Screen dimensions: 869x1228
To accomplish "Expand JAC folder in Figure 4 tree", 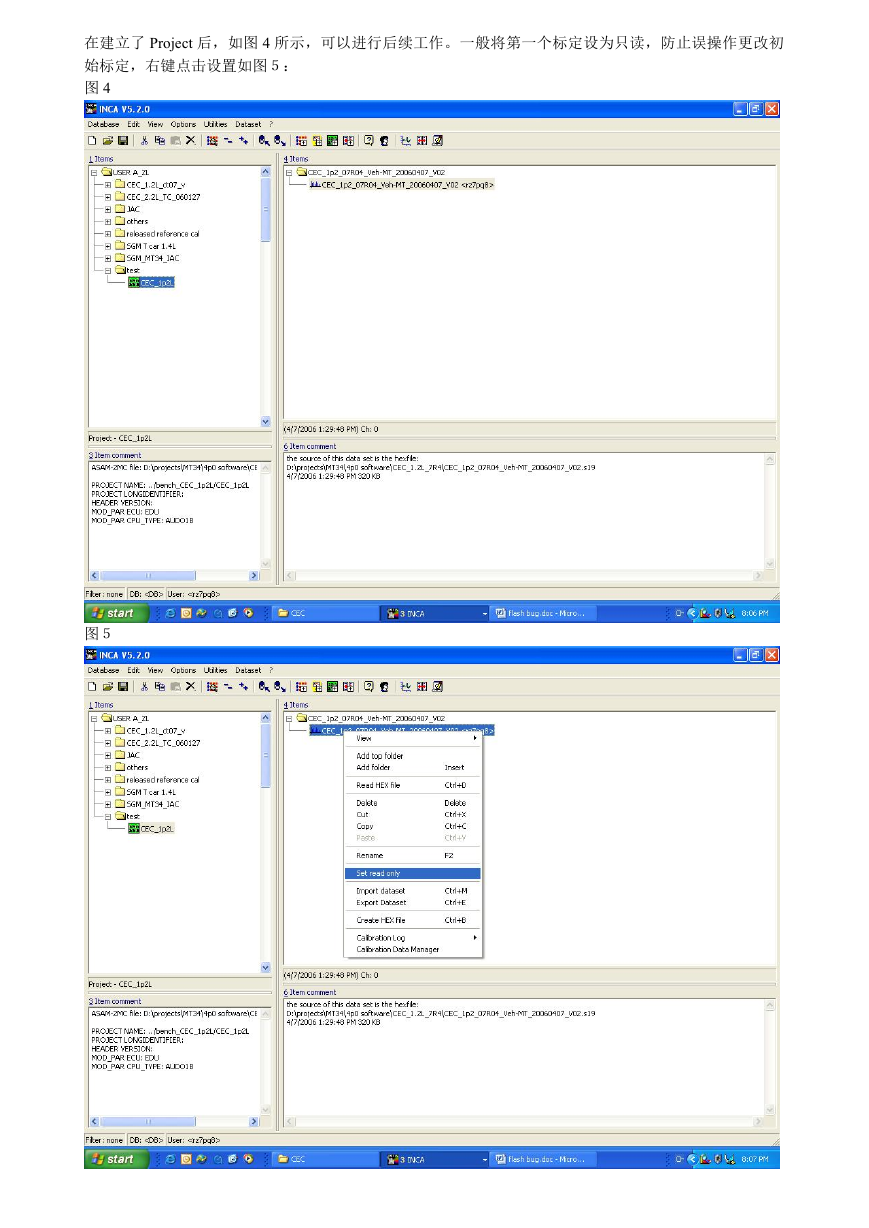I will pyautogui.click(x=108, y=209).
